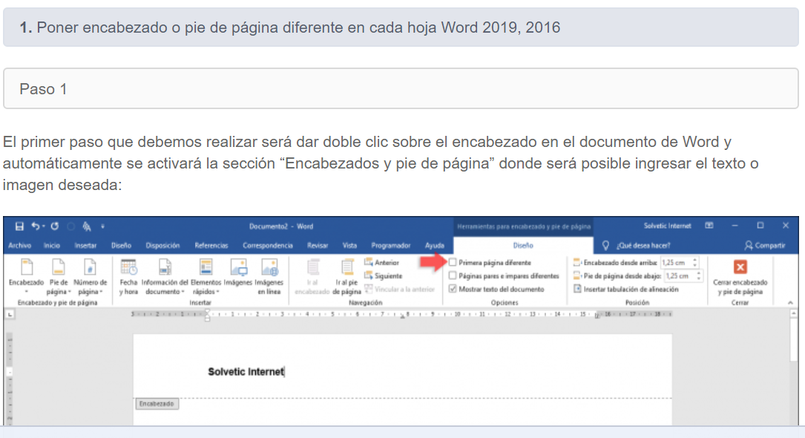
Task: Check Páginas pares e impares diferentes
Action: [x=453, y=275]
